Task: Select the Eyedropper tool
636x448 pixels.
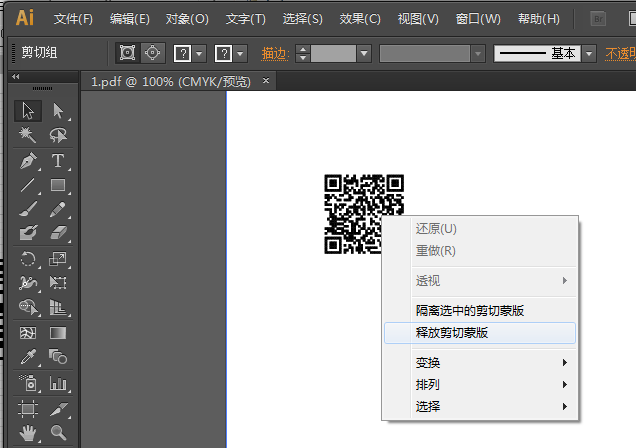Action: (28, 357)
